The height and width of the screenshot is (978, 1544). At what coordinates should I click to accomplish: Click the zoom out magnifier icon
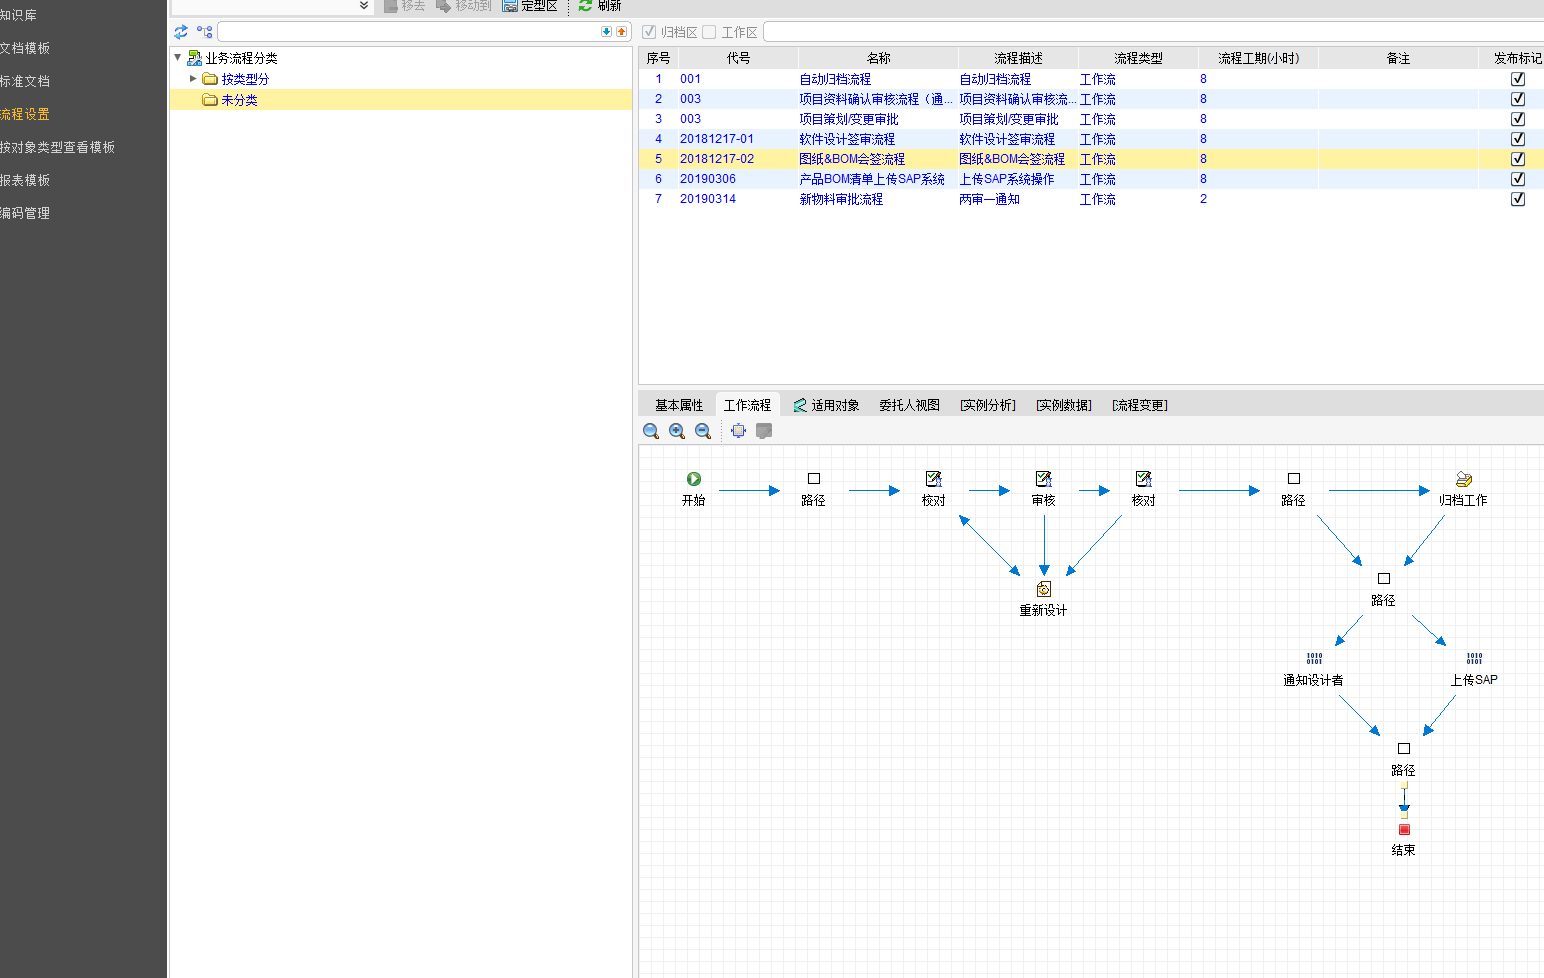(x=703, y=431)
